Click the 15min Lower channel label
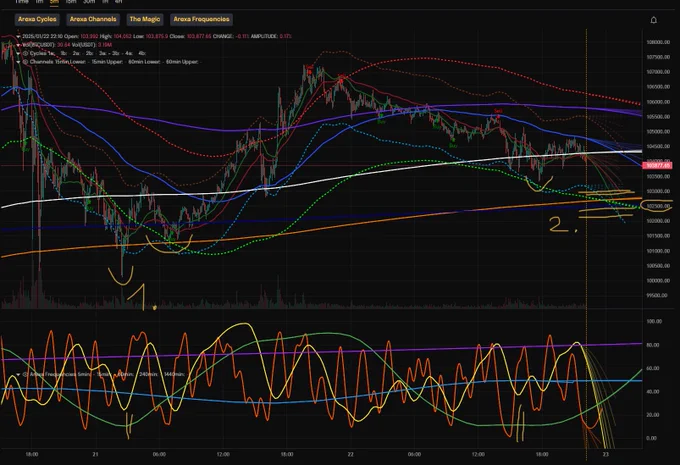 click(x=72, y=62)
